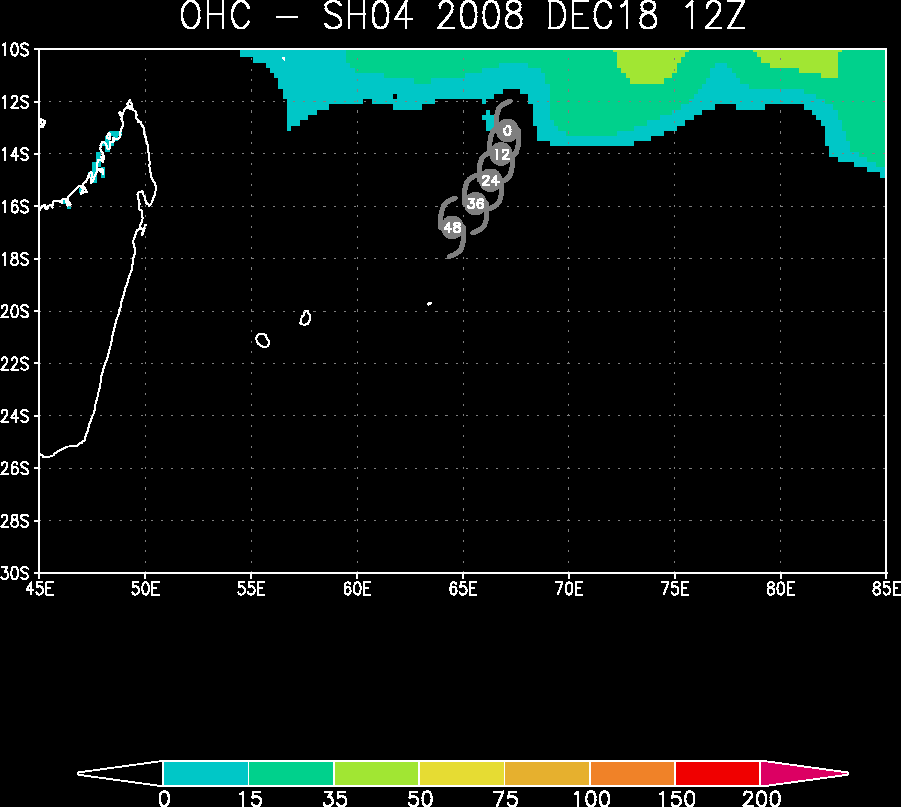Click the 36-hour forecast cyclone marker
Viewport: 901px width, 807px height.
pos(475,203)
